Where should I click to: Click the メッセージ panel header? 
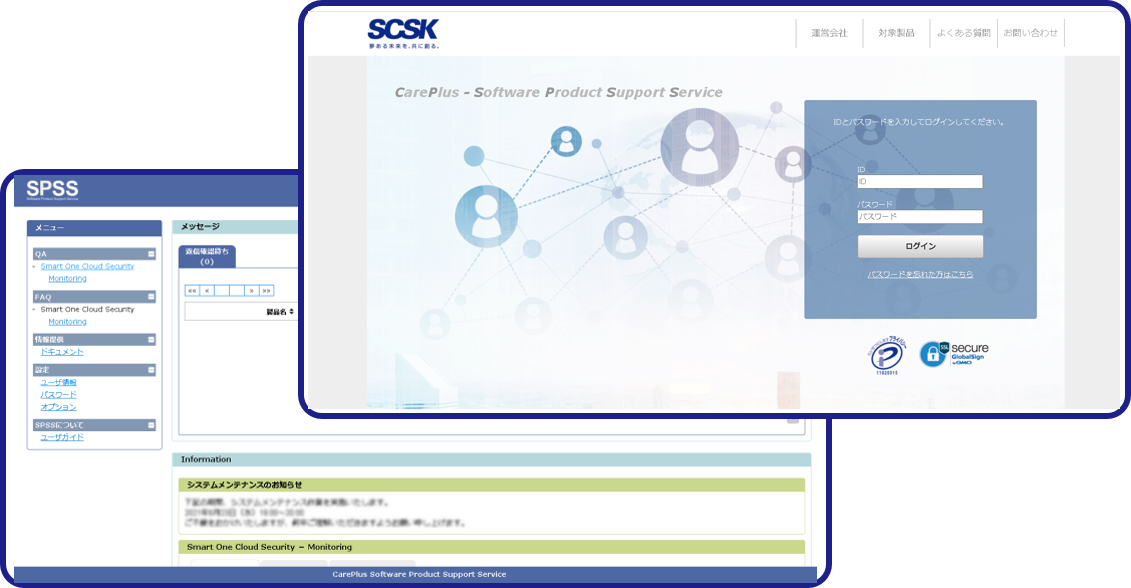235,227
